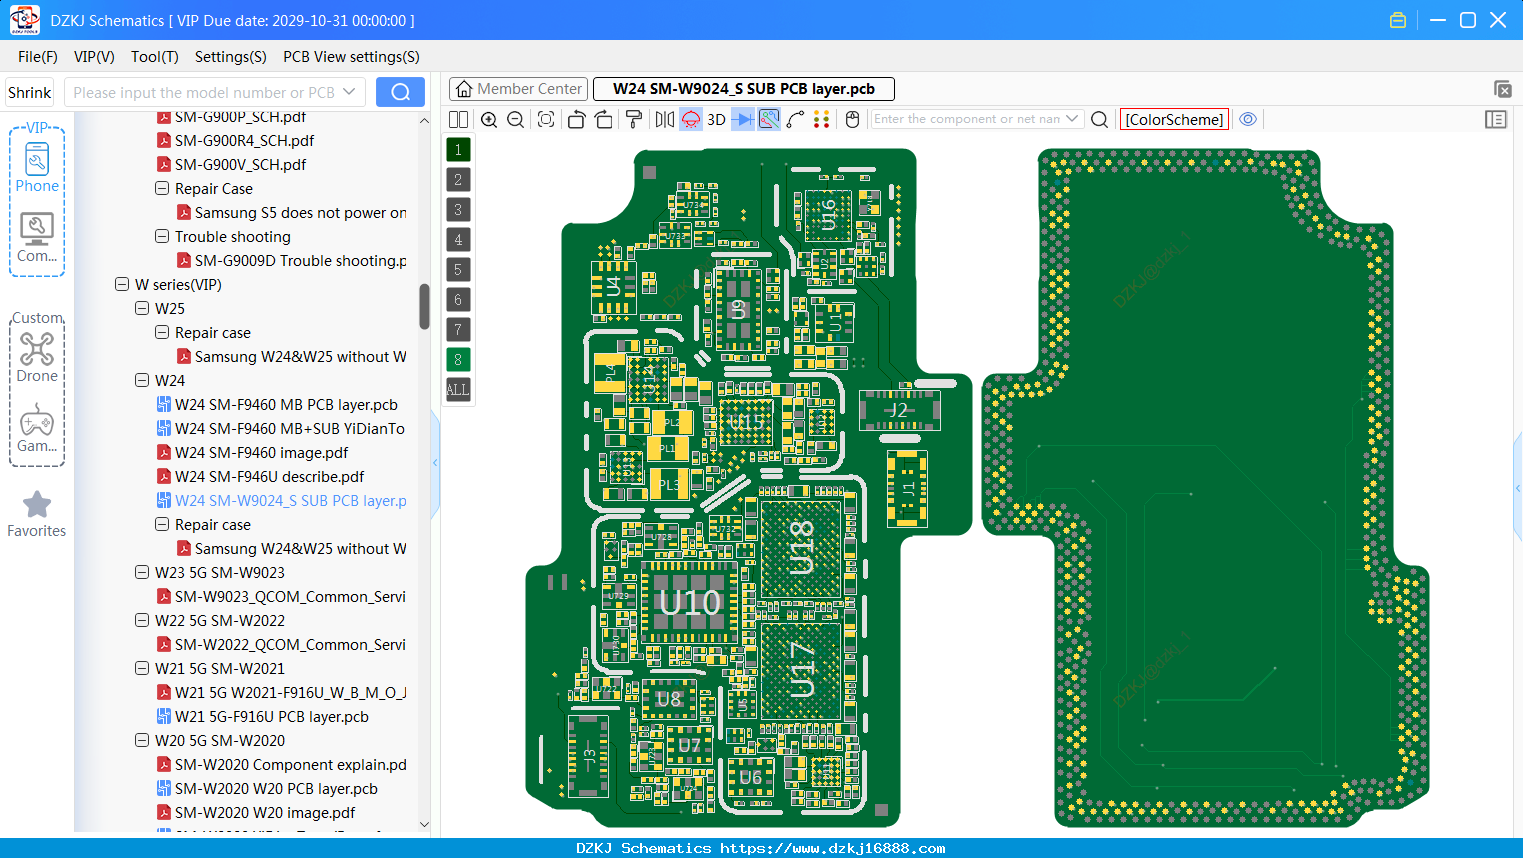
Task: Open the Game console category
Action: [x=37, y=428]
